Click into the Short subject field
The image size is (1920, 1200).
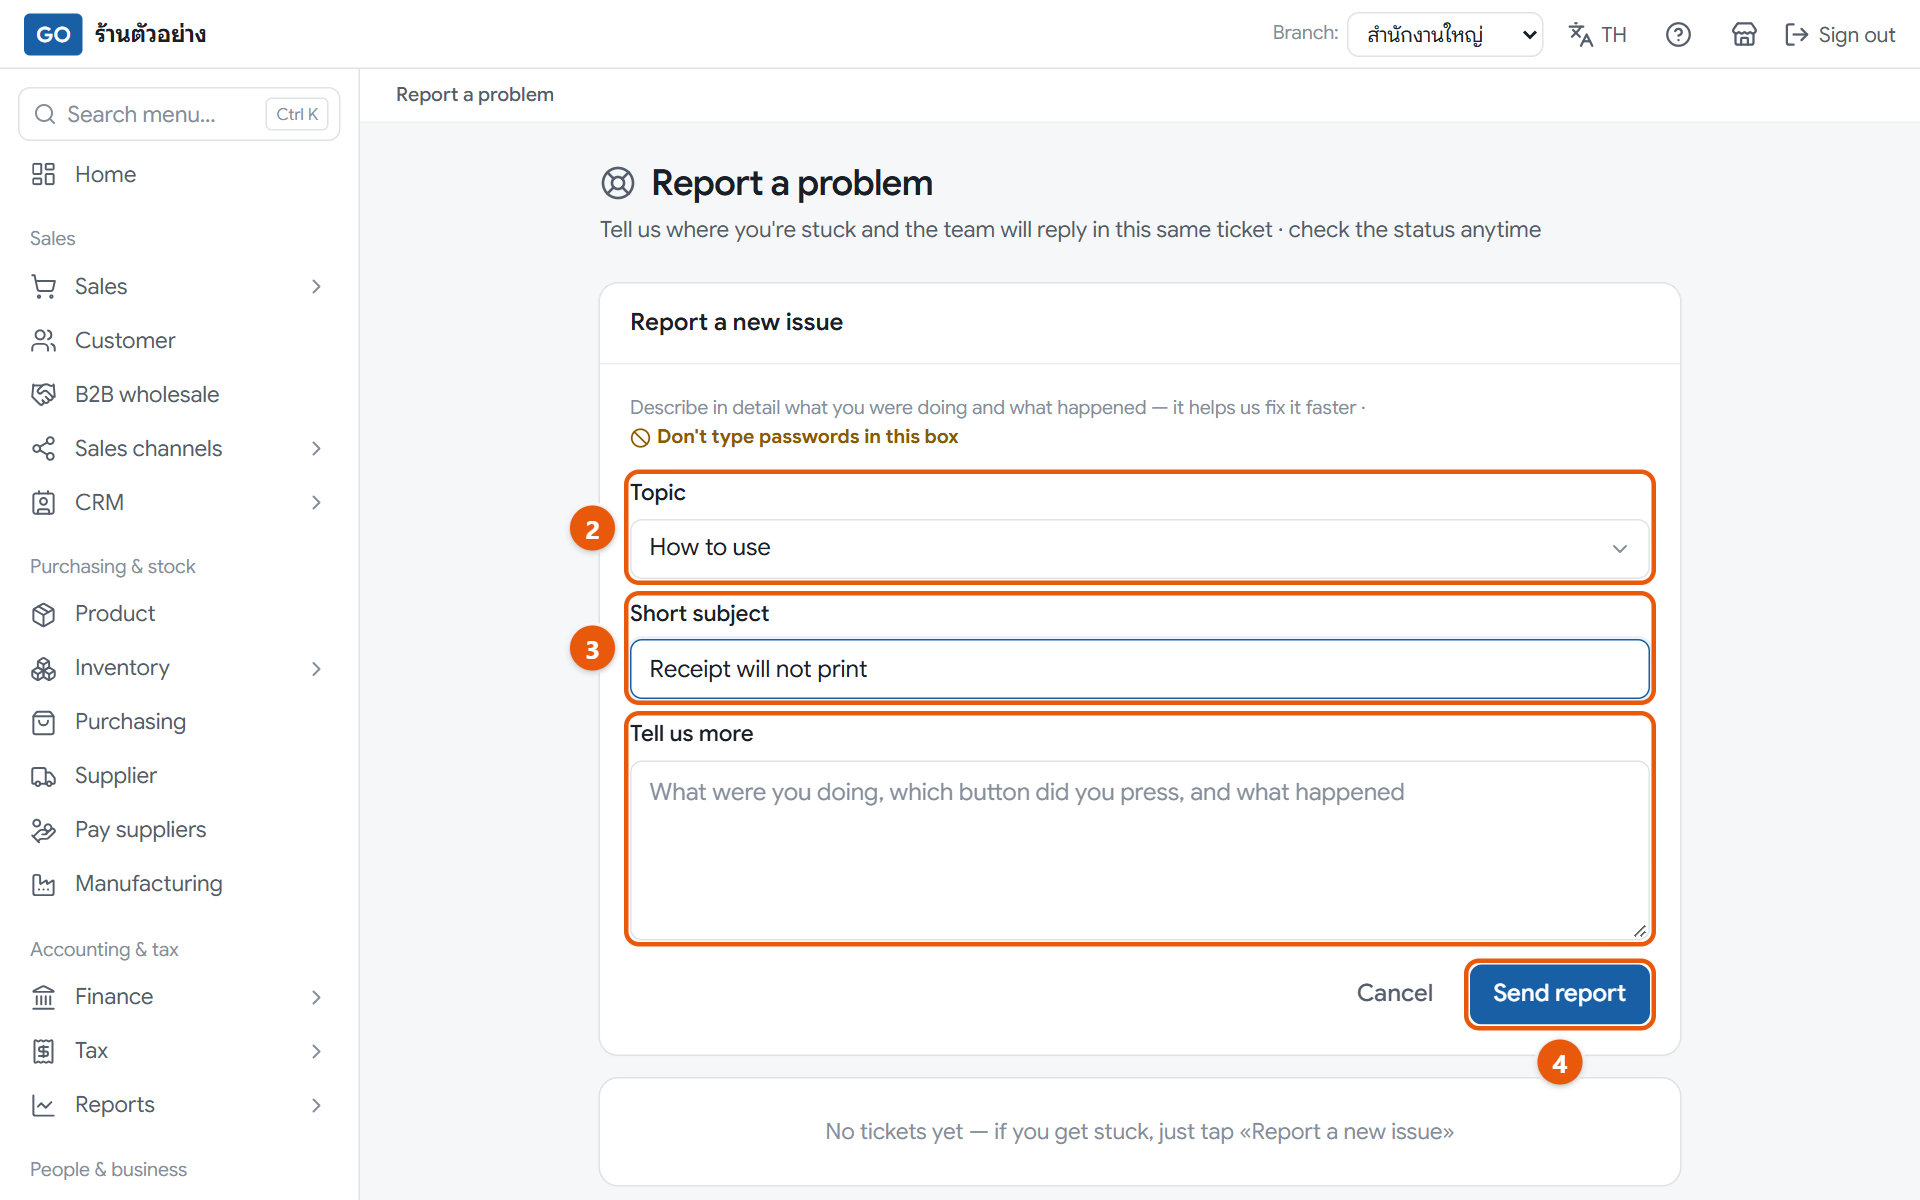[1139, 669]
